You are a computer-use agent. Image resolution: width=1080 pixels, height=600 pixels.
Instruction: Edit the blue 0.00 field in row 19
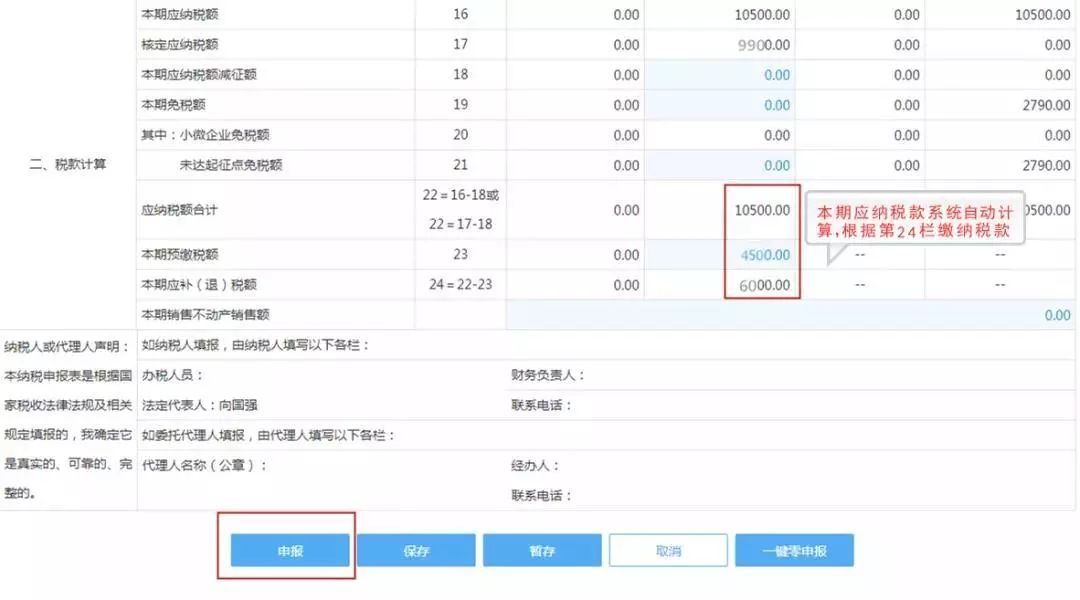[720, 105]
